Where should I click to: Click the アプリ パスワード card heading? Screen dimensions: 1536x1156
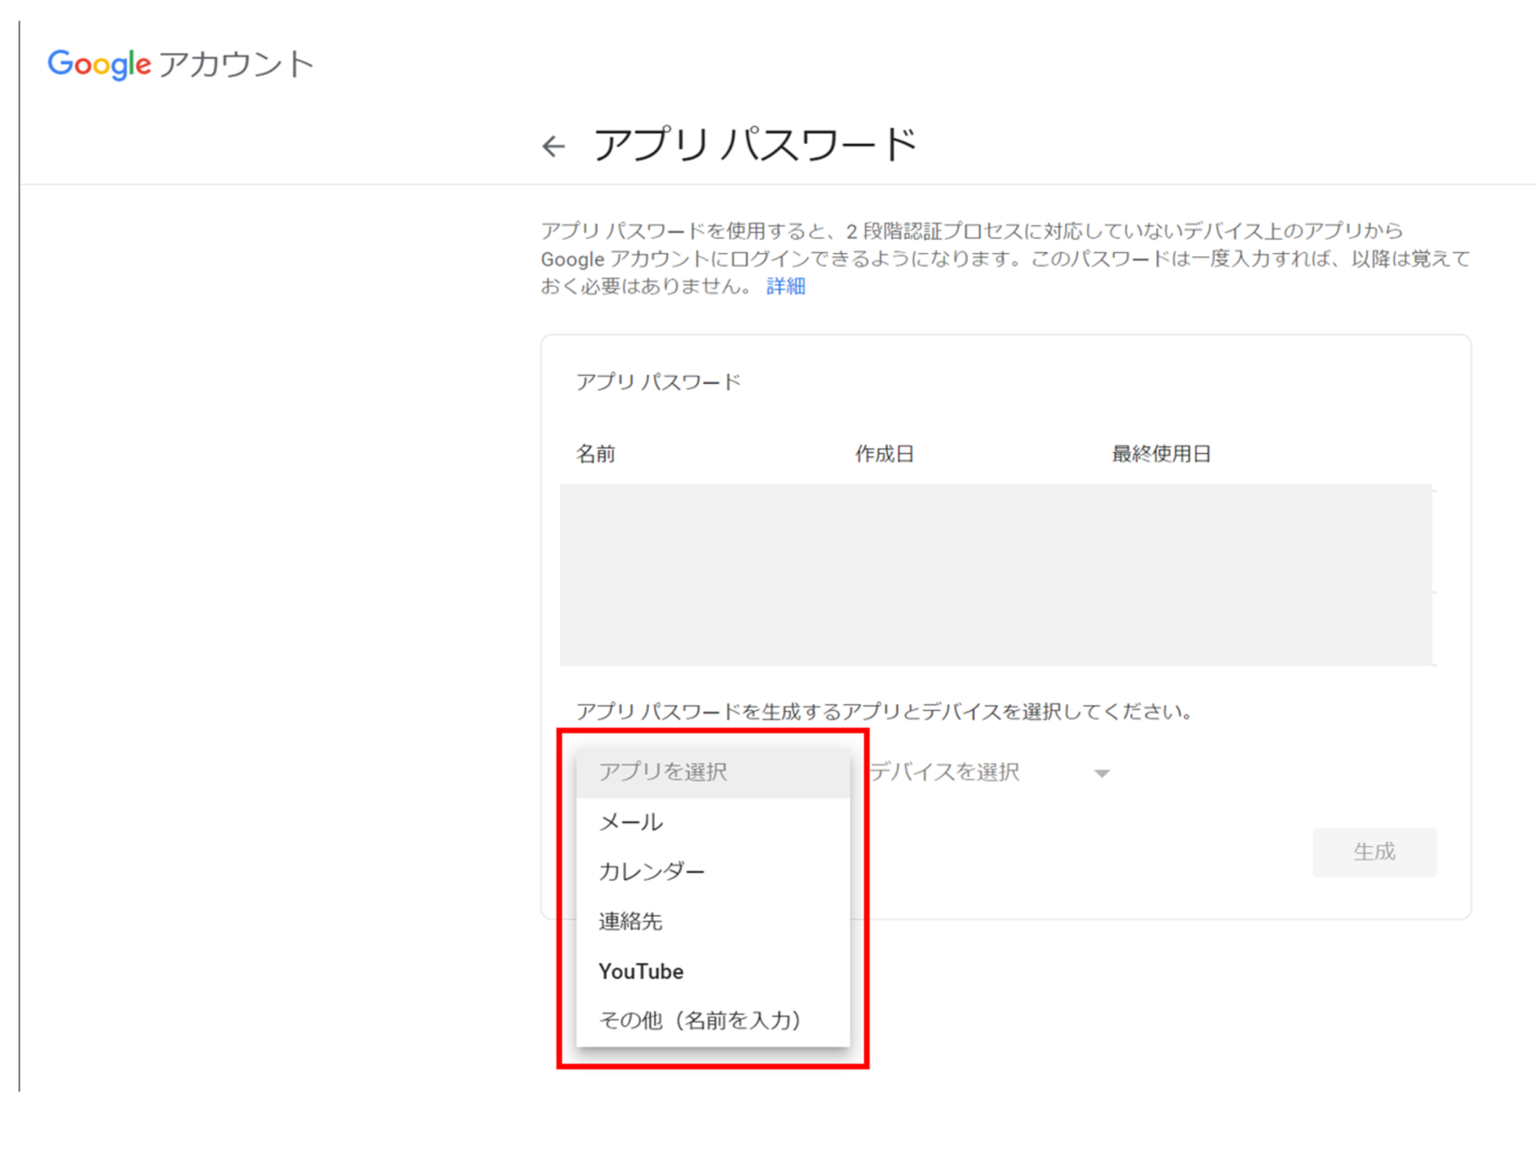(658, 382)
